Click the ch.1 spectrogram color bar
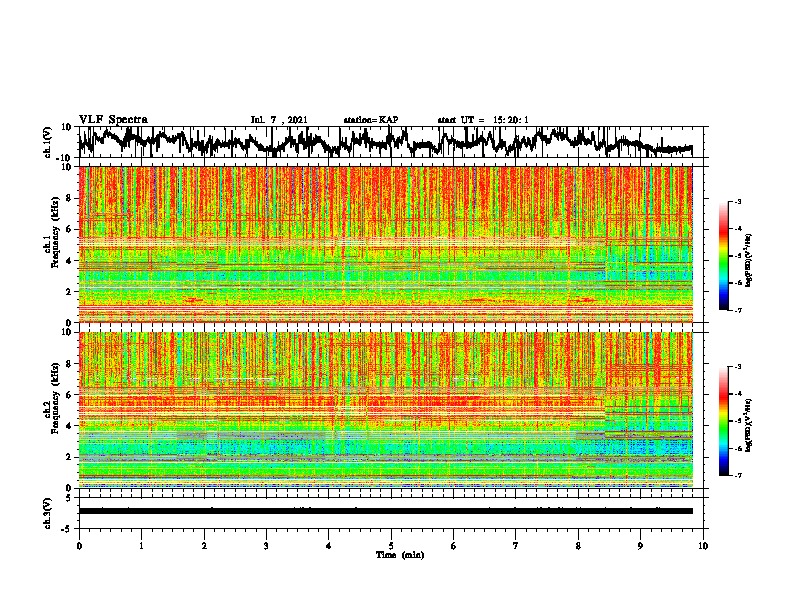The height and width of the screenshot is (612, 792). coord(723,256)
